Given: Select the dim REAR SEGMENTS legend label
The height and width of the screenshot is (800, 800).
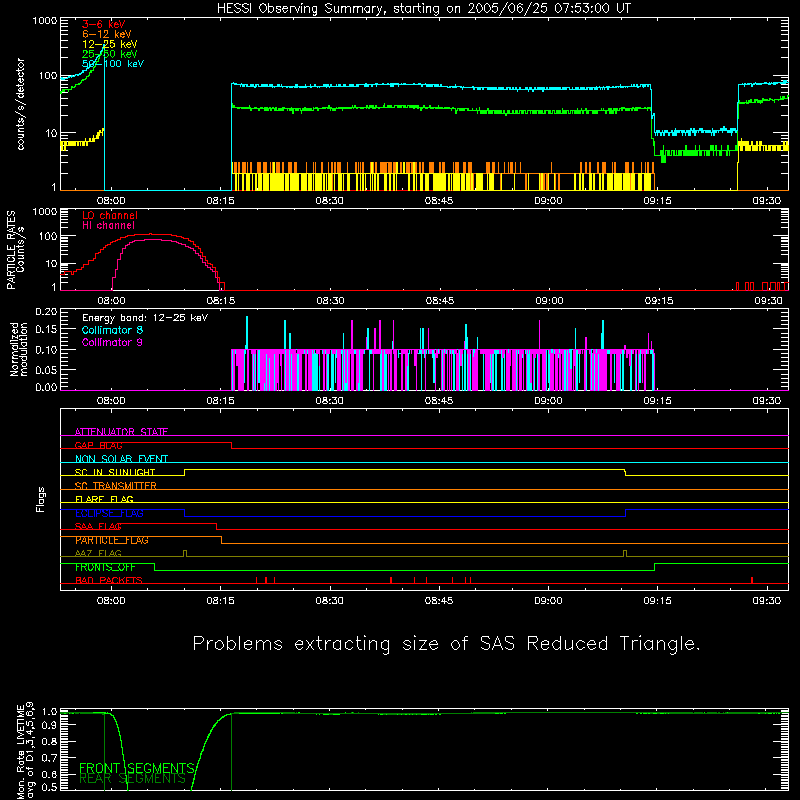Looking at the screenshot, I should (x=132, y=779).
